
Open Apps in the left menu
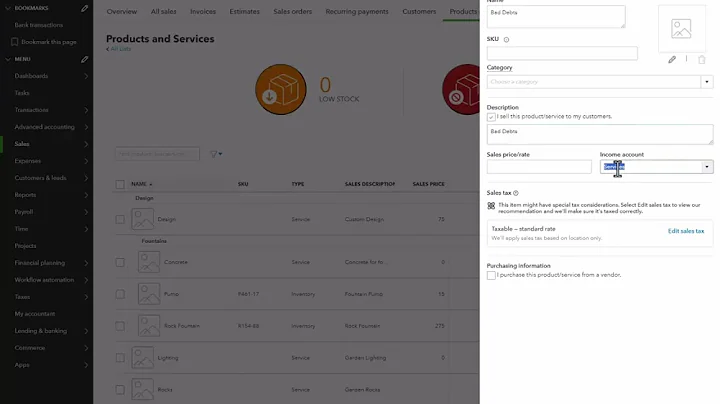tap(22, 365)
